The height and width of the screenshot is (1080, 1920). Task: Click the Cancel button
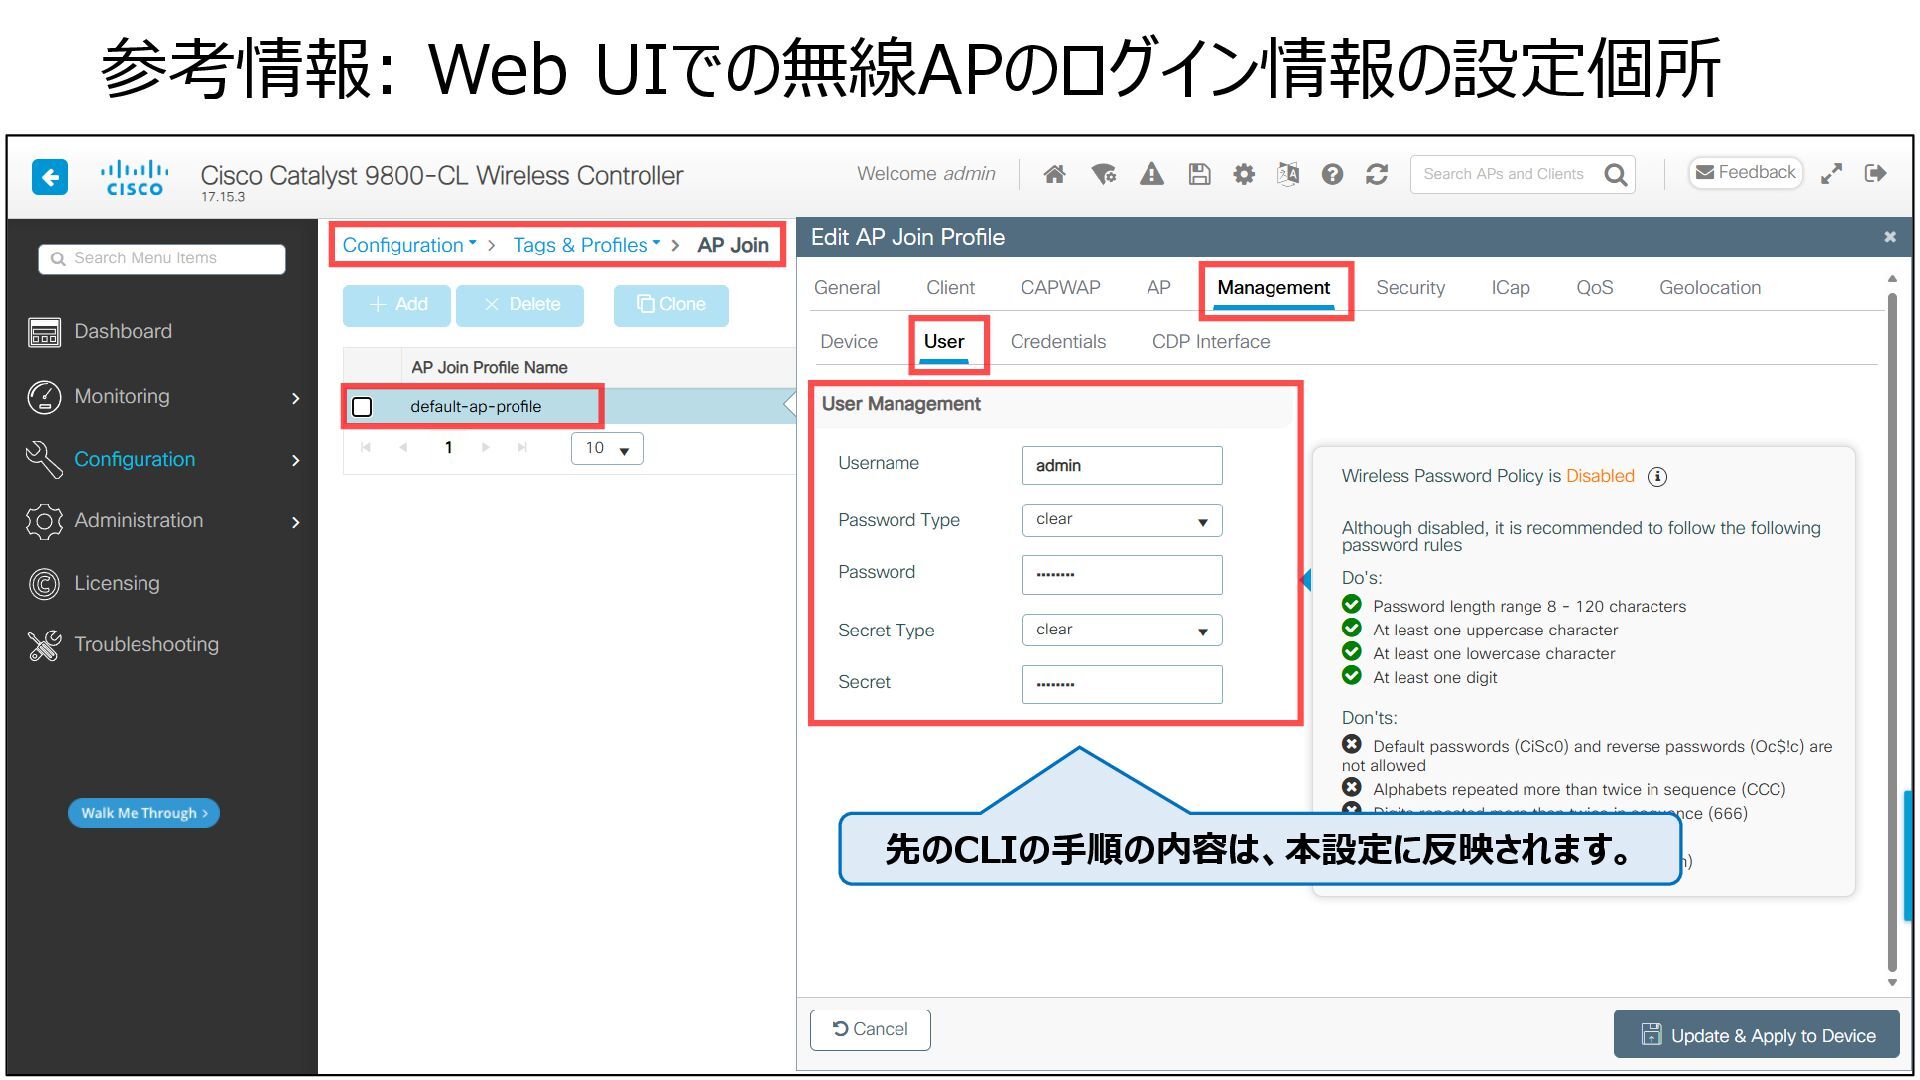pyautogui.click(x=870, y=1029)
